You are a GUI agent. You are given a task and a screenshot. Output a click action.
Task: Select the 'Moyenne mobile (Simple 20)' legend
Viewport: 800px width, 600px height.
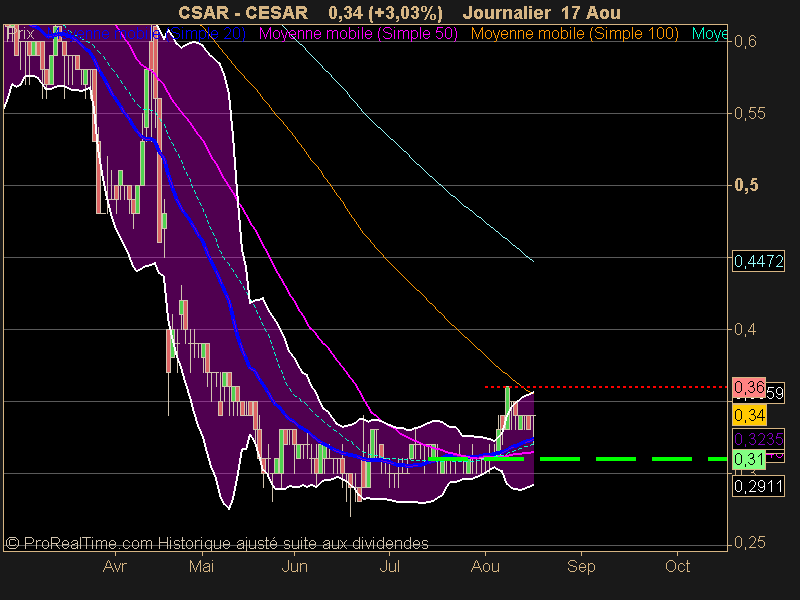(145, 34)
